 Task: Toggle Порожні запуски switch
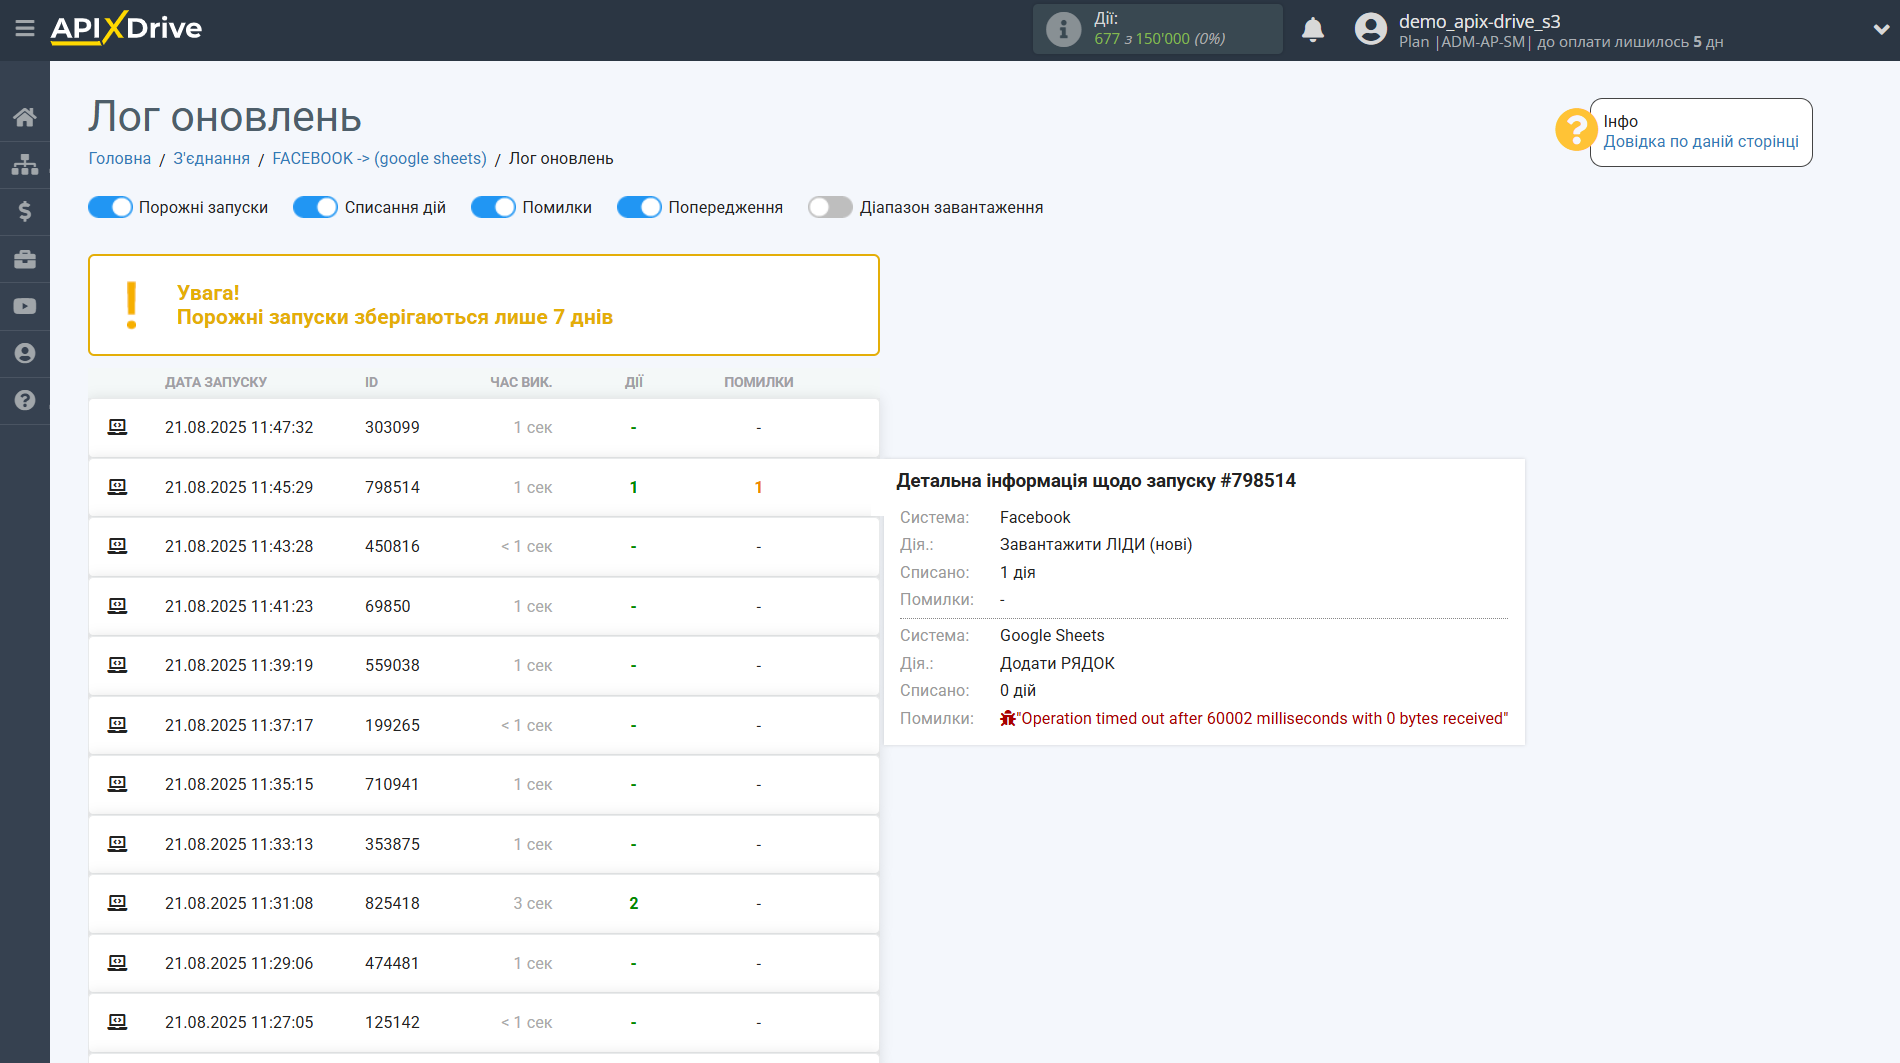(x=110, y=207)
